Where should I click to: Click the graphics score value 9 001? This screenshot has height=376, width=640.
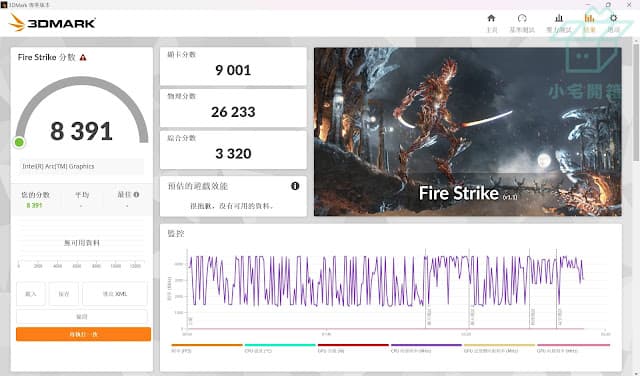point(233,70)
